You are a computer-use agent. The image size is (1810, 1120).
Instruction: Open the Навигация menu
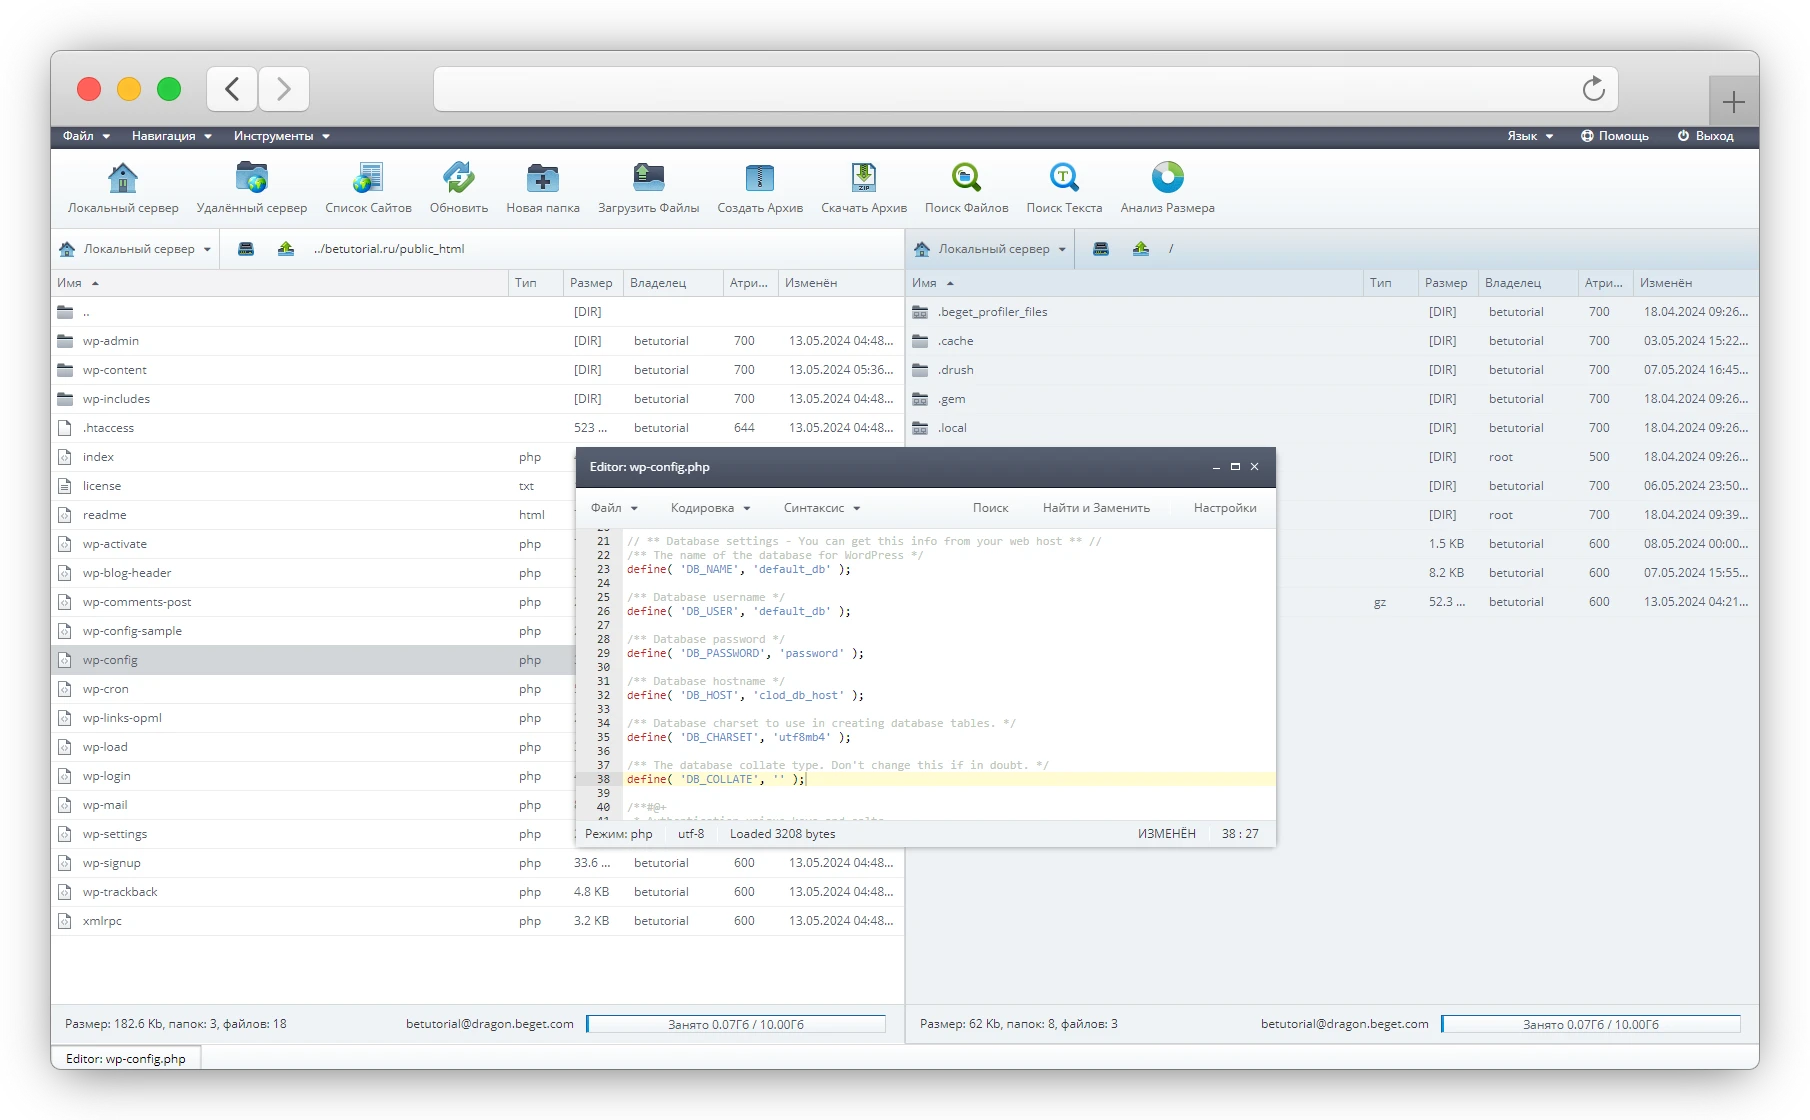click(x=171, y=136)
